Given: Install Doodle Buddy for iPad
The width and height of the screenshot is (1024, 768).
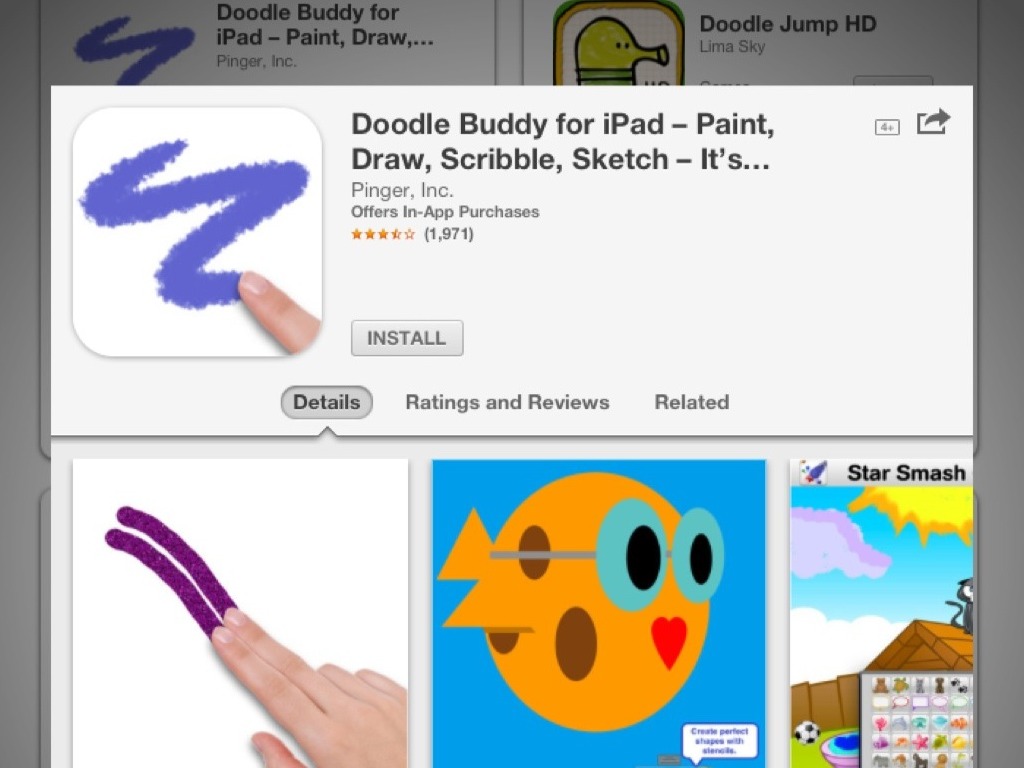Looking at the screenshot, I should tap(407, 338).
